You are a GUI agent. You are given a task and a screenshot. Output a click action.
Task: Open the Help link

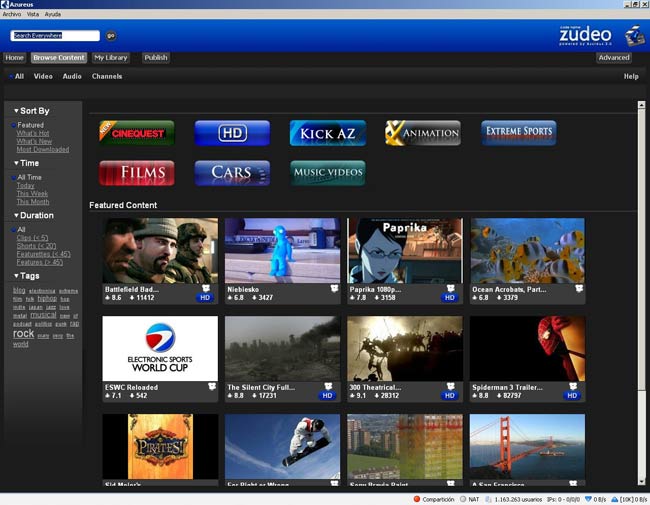coord(631,76)
